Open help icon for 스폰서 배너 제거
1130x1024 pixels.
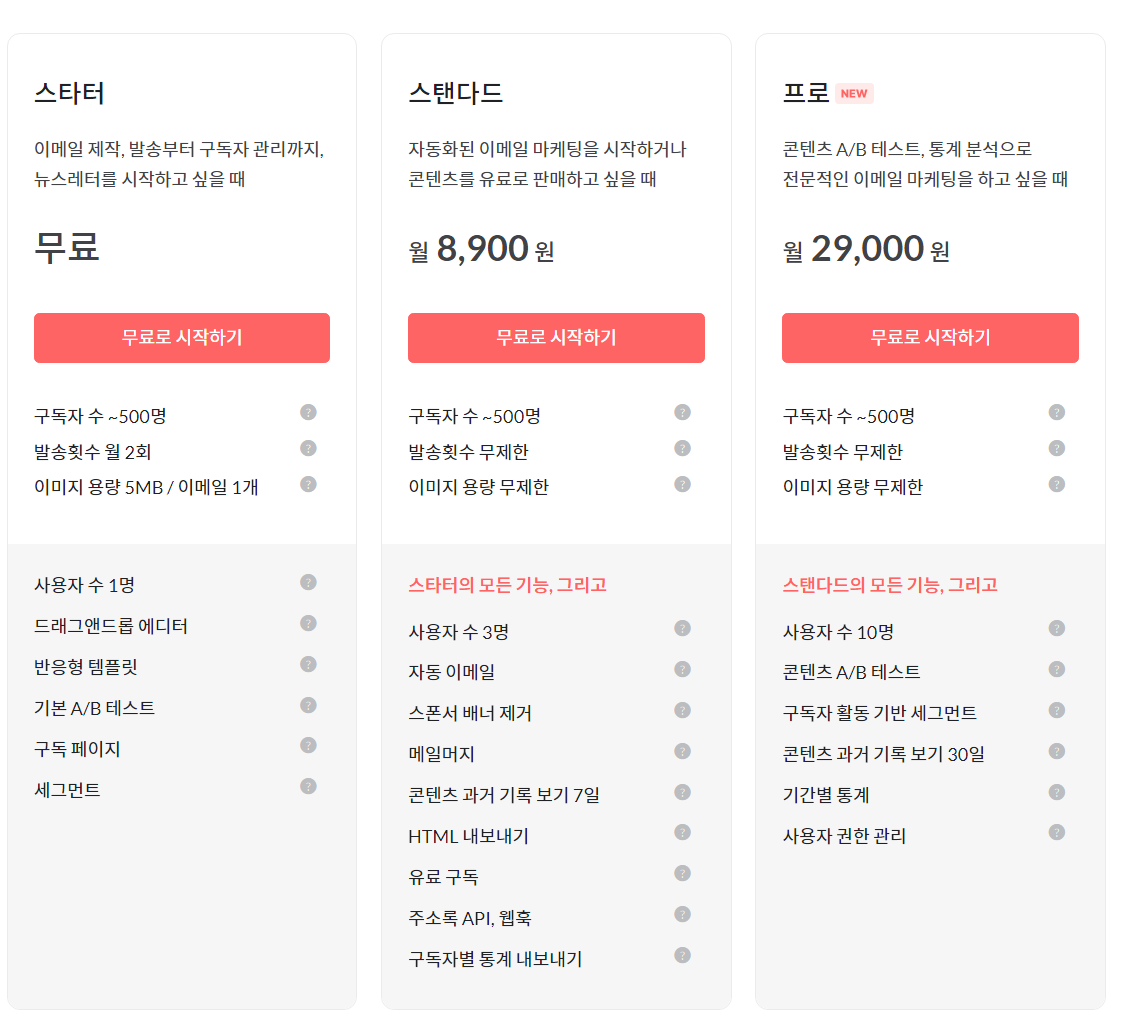[x=682, y=711]
